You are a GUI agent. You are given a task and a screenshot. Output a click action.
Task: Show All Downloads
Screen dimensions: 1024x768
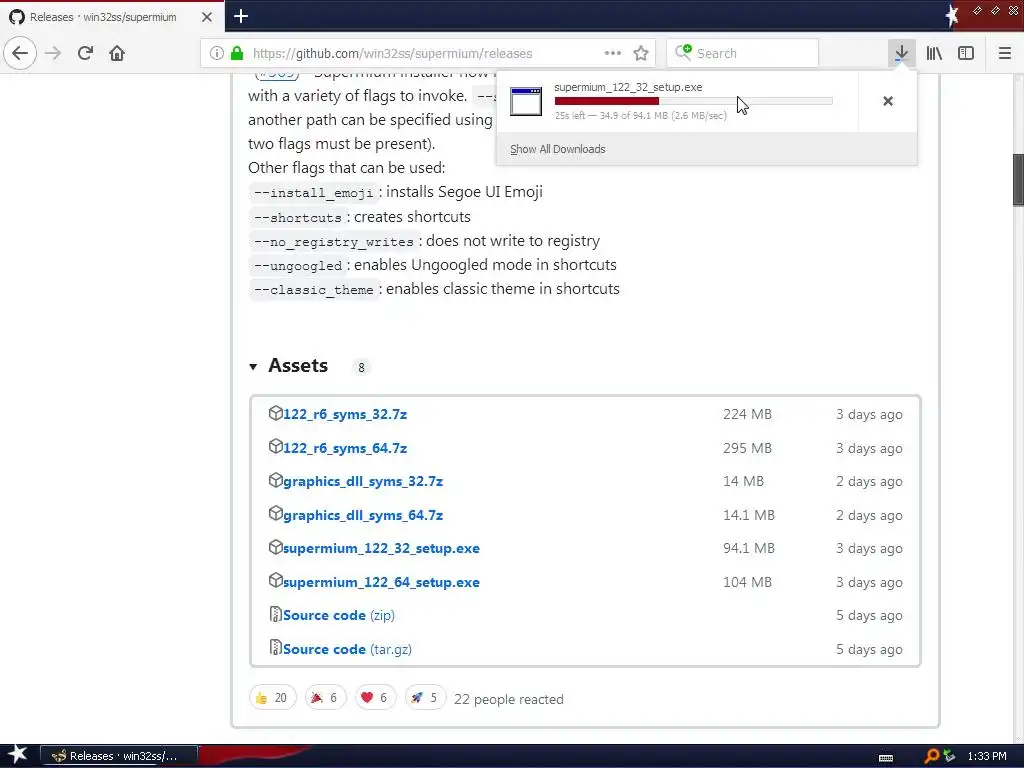[557, 149]
